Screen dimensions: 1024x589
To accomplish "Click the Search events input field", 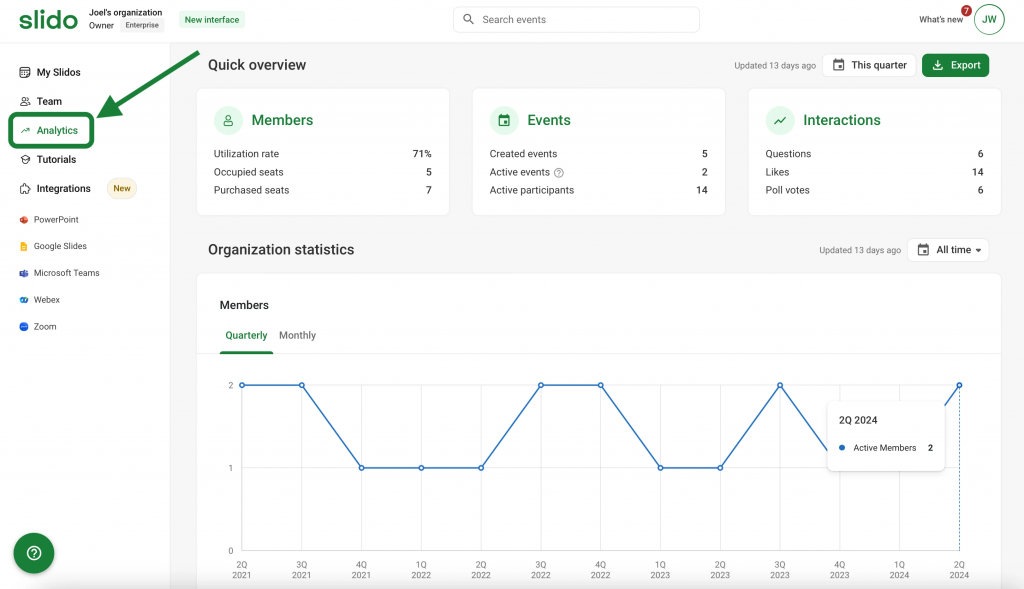I will pyautogui.click(x=576, y=20).
